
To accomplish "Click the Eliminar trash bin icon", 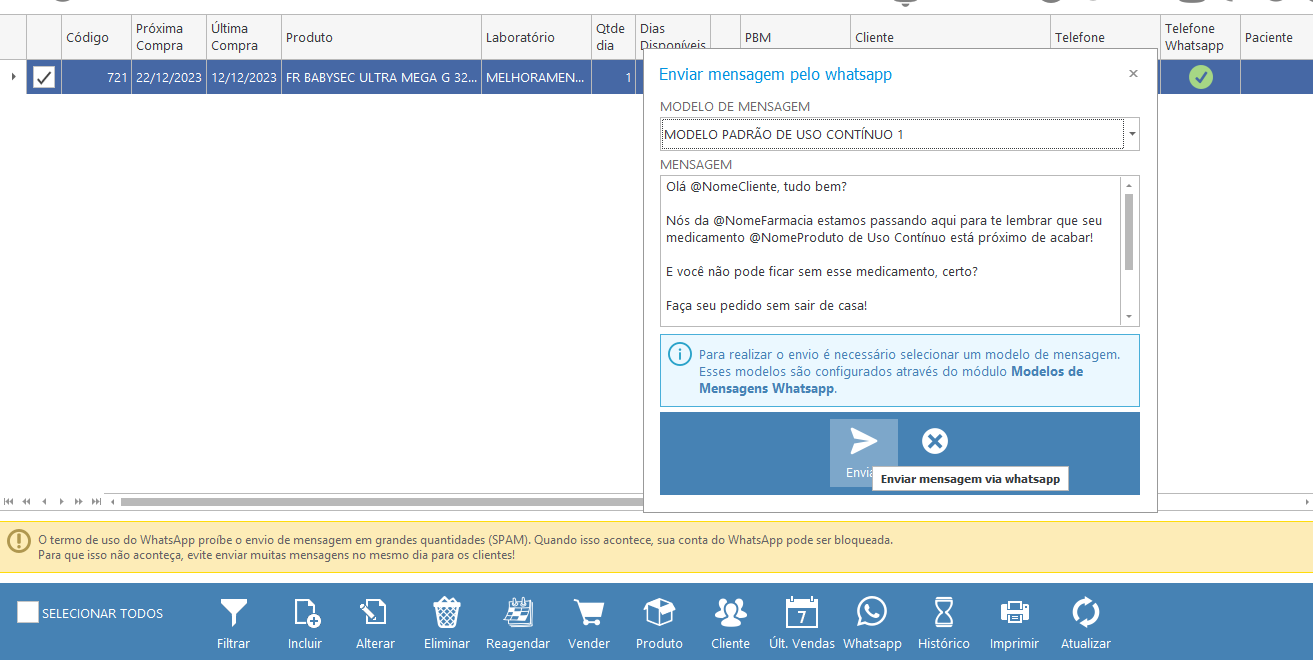I will 446,613.
